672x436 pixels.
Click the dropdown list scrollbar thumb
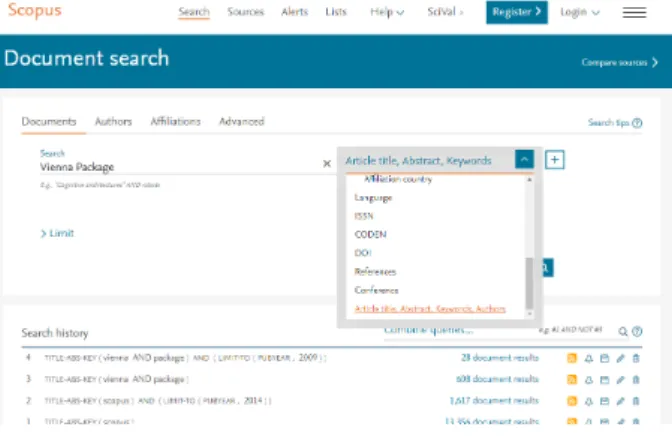point(529,283)
